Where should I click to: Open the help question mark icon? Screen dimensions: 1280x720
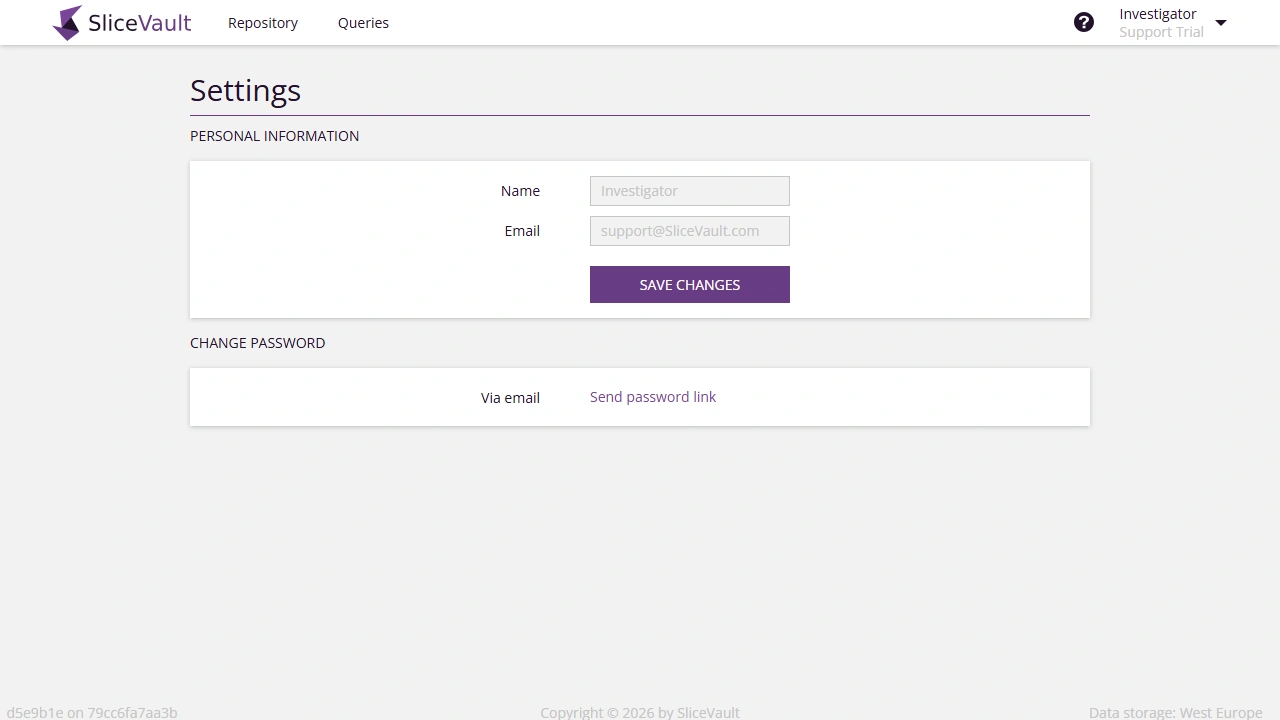(x=1084, y=21)
